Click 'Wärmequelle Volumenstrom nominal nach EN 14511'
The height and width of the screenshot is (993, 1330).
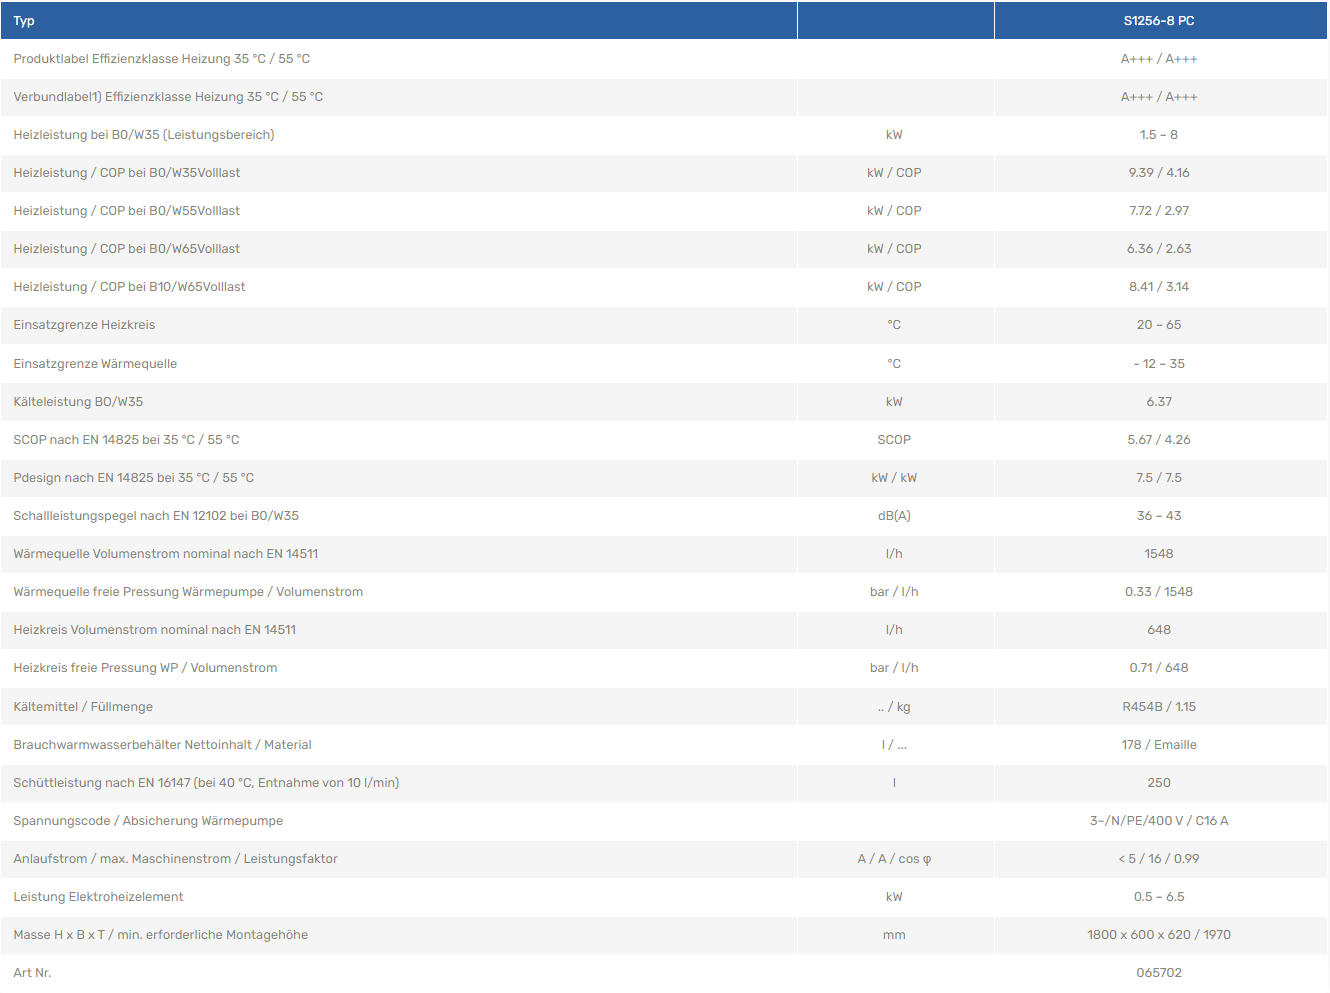[x=165, y=554]
